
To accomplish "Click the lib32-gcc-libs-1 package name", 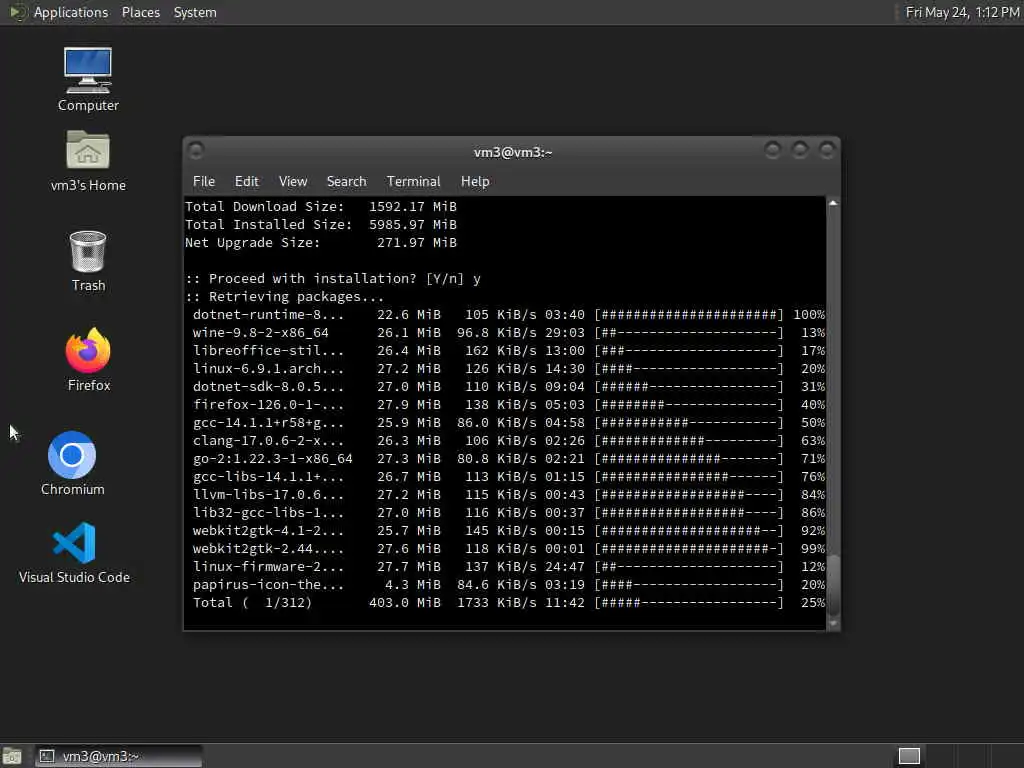I will coord(268,513).
